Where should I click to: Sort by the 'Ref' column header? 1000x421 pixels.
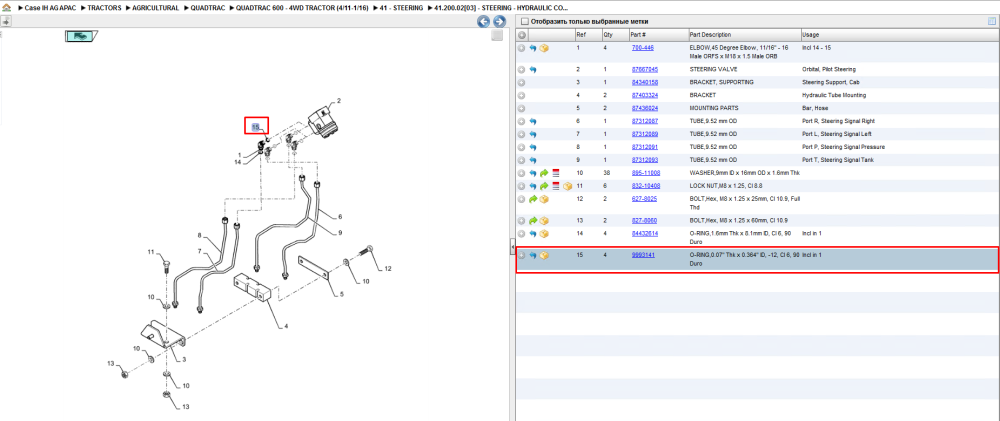pos(587,35)
